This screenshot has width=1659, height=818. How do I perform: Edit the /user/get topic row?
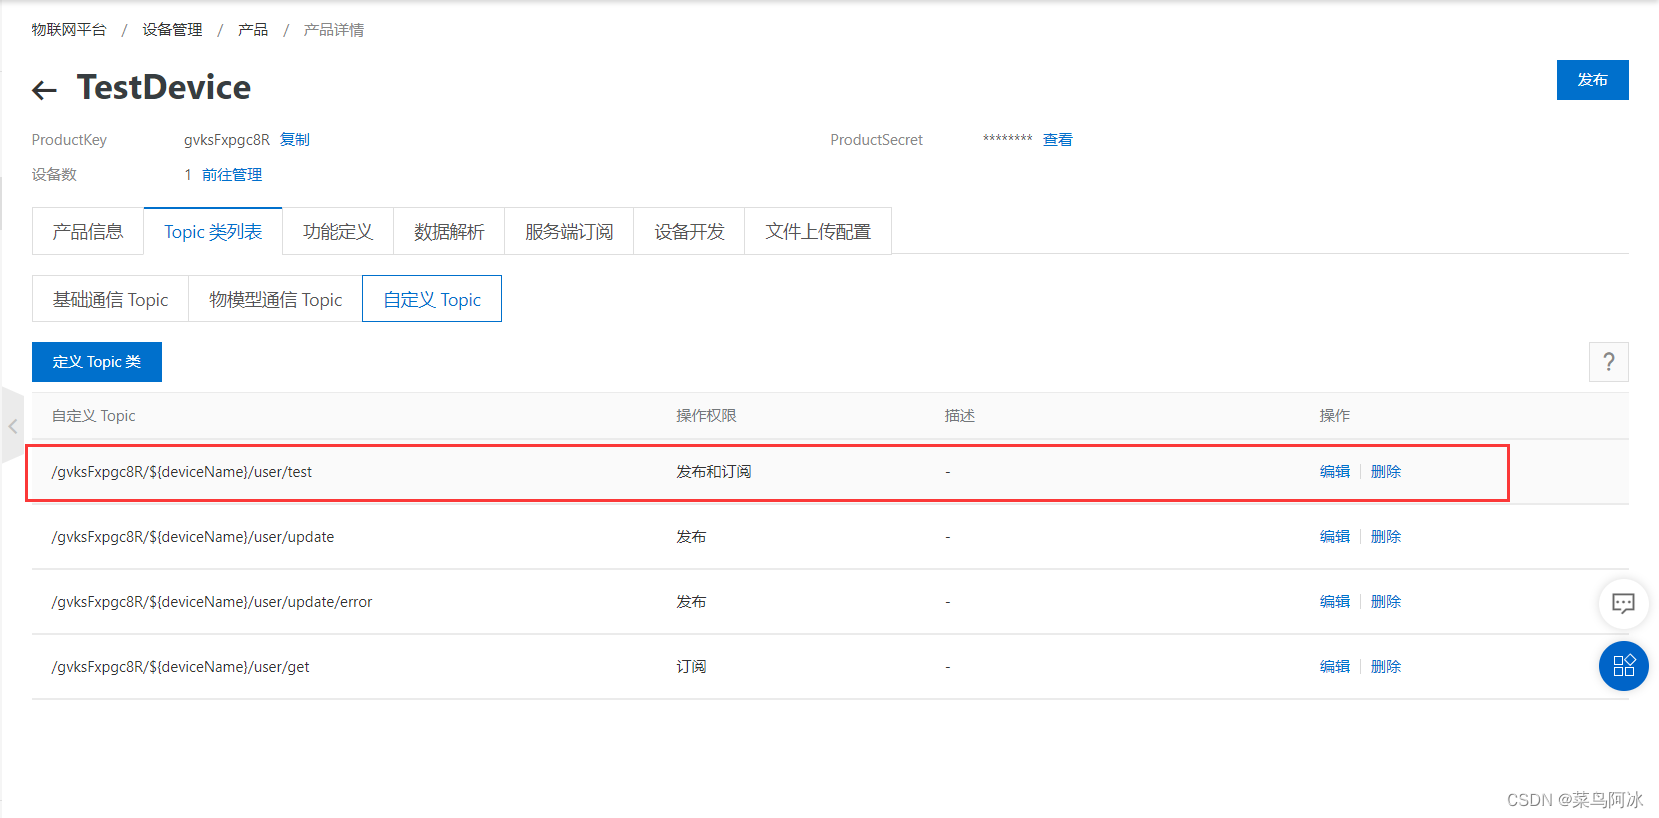coord(1335,667)
